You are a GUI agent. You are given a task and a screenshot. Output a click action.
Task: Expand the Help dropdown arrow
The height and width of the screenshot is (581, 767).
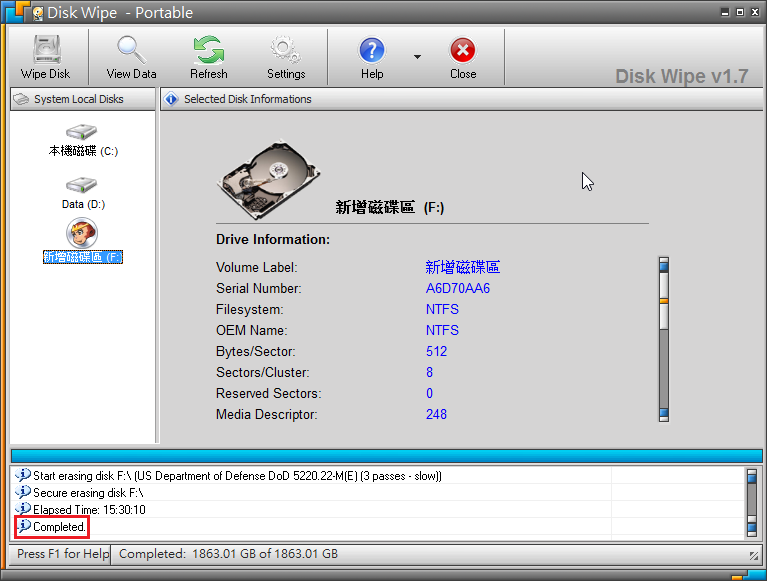417,57
